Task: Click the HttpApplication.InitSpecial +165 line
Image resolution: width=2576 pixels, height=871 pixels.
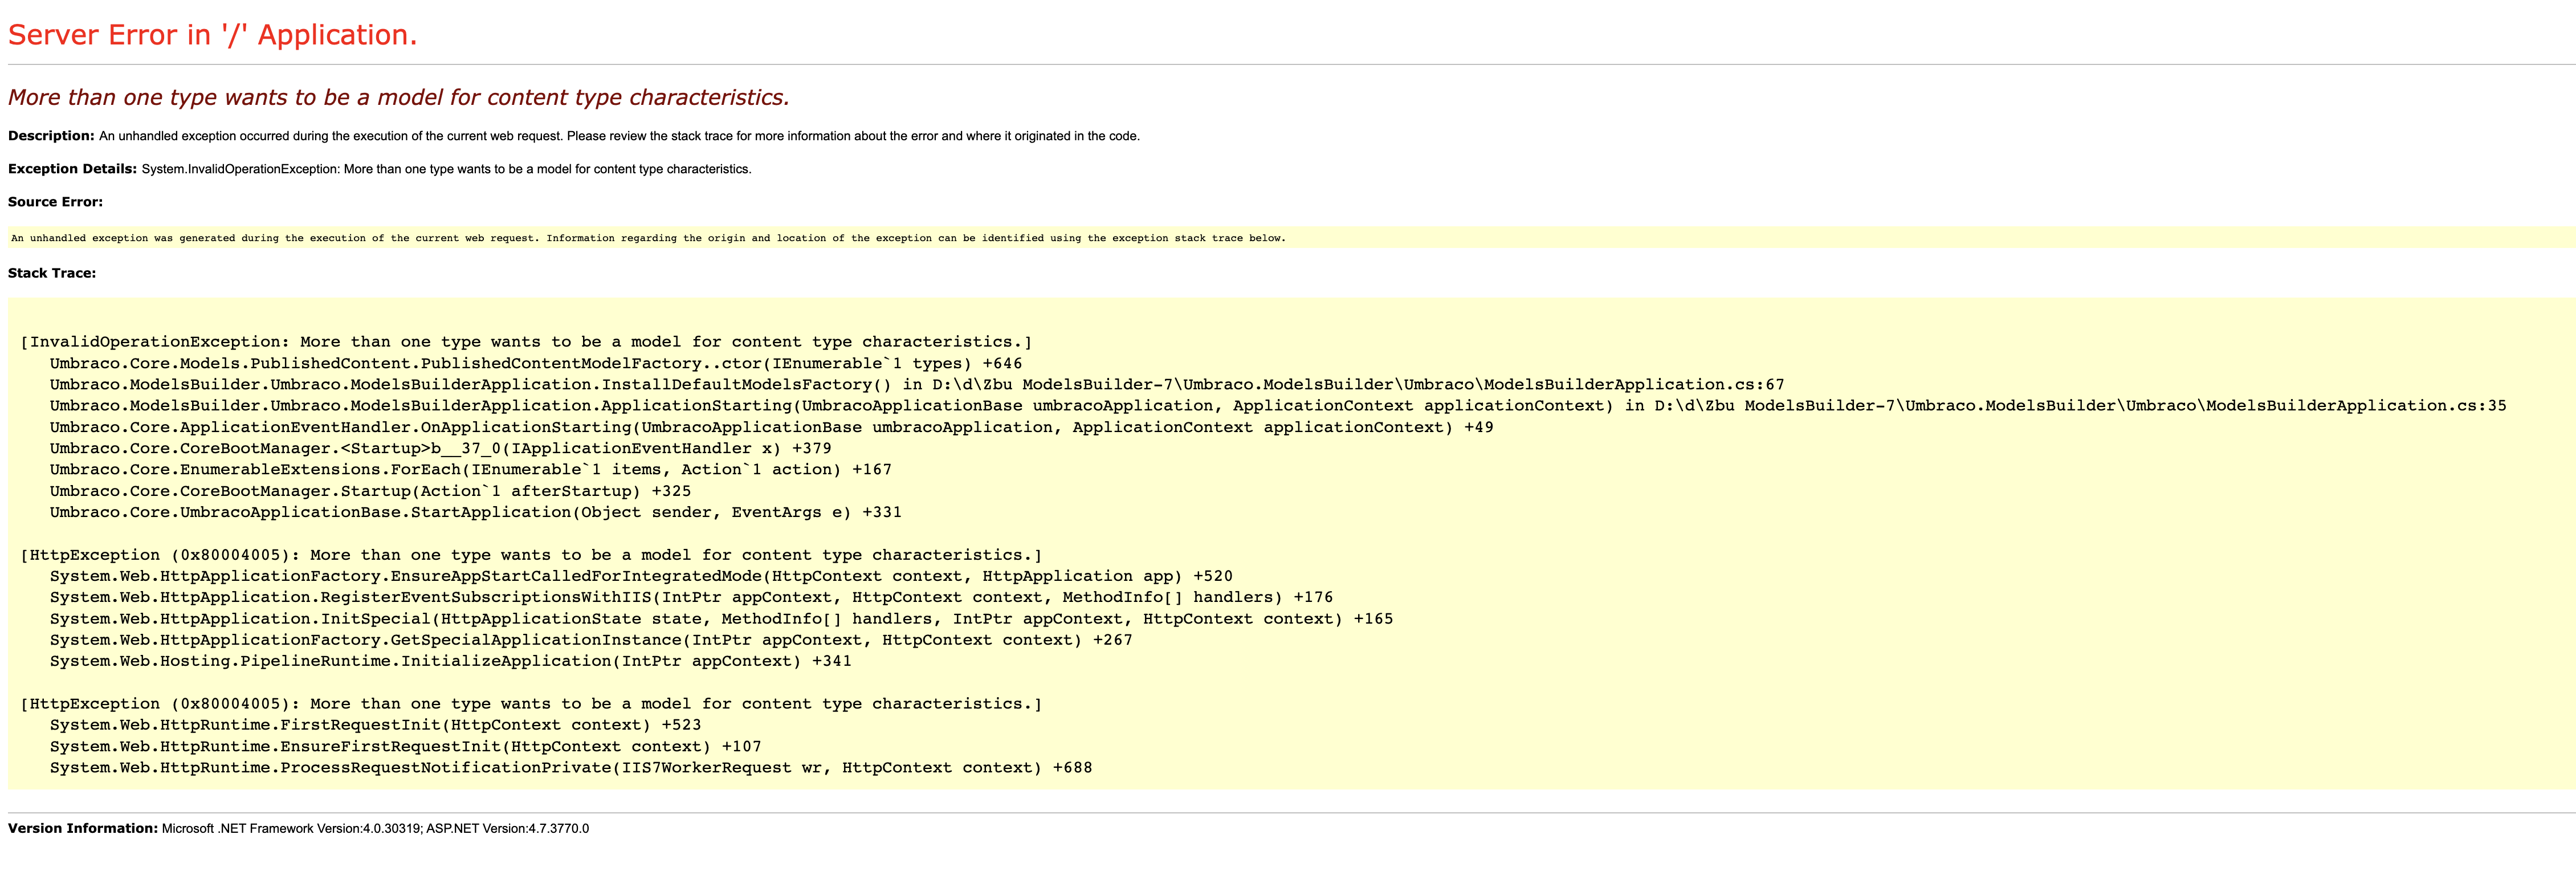Action: click(721, 619)
